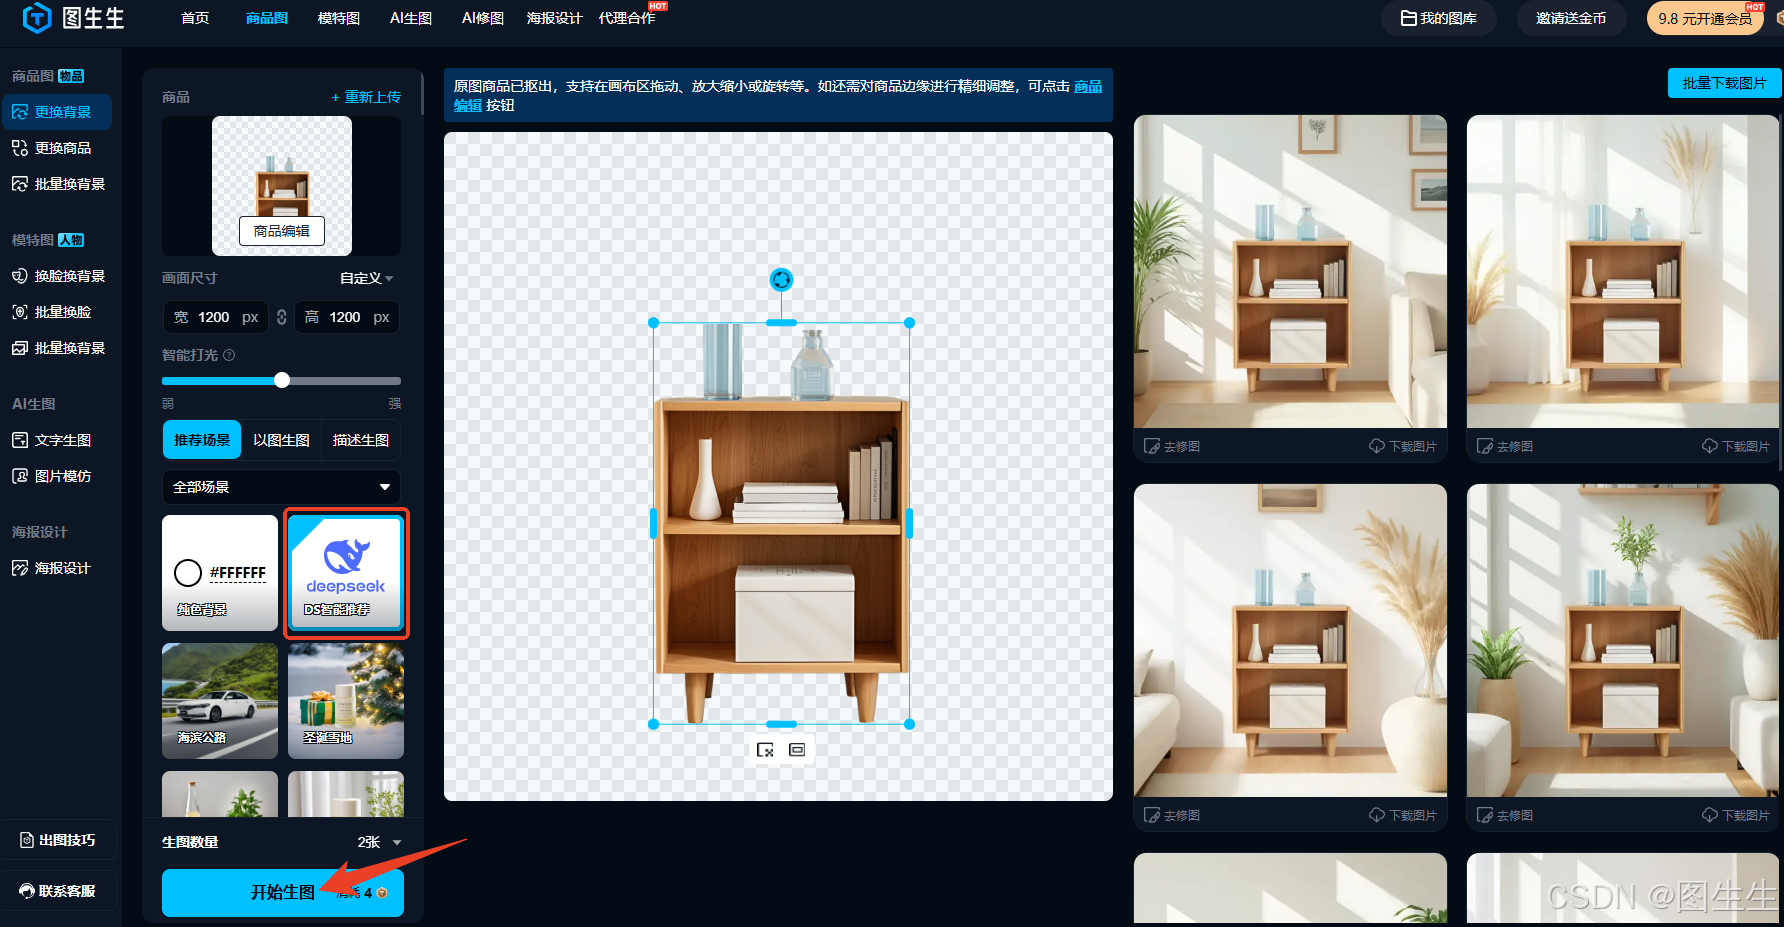
Task: Click the top-right corner resize handle of the product
Action: [909, 323]
